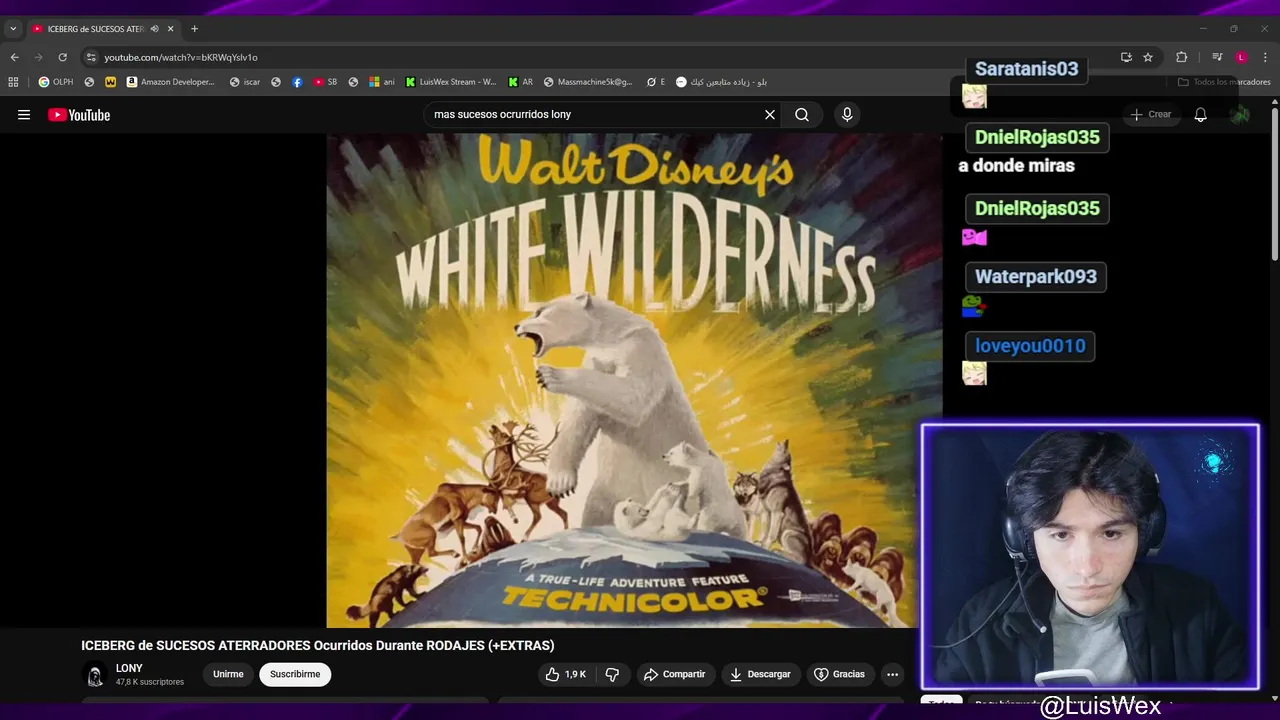The image size is (1280, 720).
Task: Dislike the video with thumbs down
Action: click(612, 675)
